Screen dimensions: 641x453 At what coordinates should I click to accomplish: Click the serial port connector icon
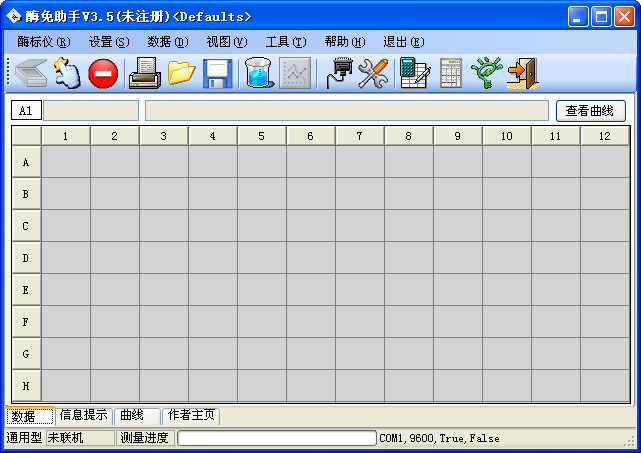339,73
